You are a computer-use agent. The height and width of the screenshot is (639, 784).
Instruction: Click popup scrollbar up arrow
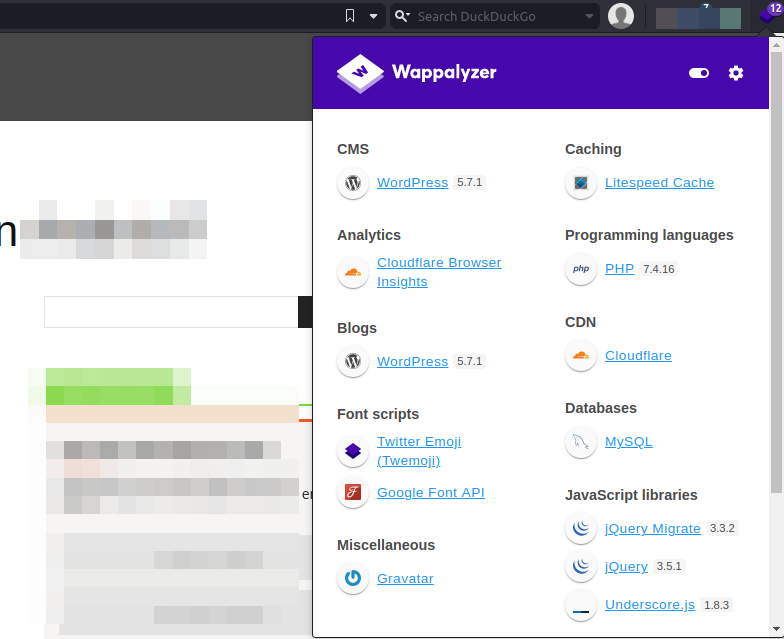pos(776,45)
